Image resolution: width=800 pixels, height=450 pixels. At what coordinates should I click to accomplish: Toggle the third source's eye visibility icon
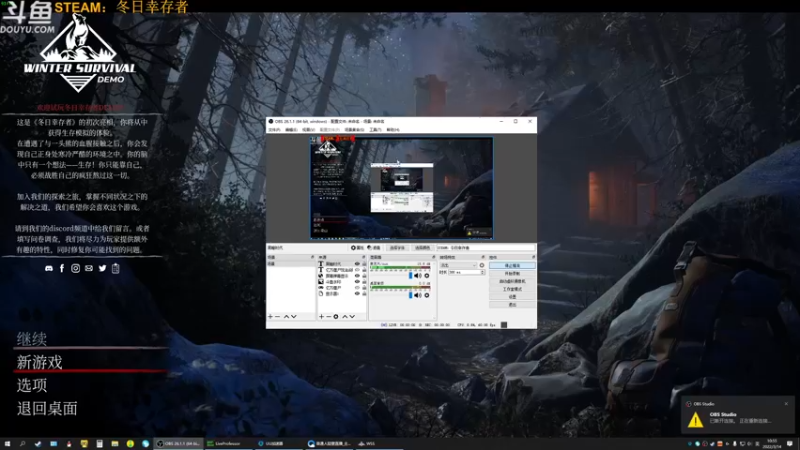[357, 276]
